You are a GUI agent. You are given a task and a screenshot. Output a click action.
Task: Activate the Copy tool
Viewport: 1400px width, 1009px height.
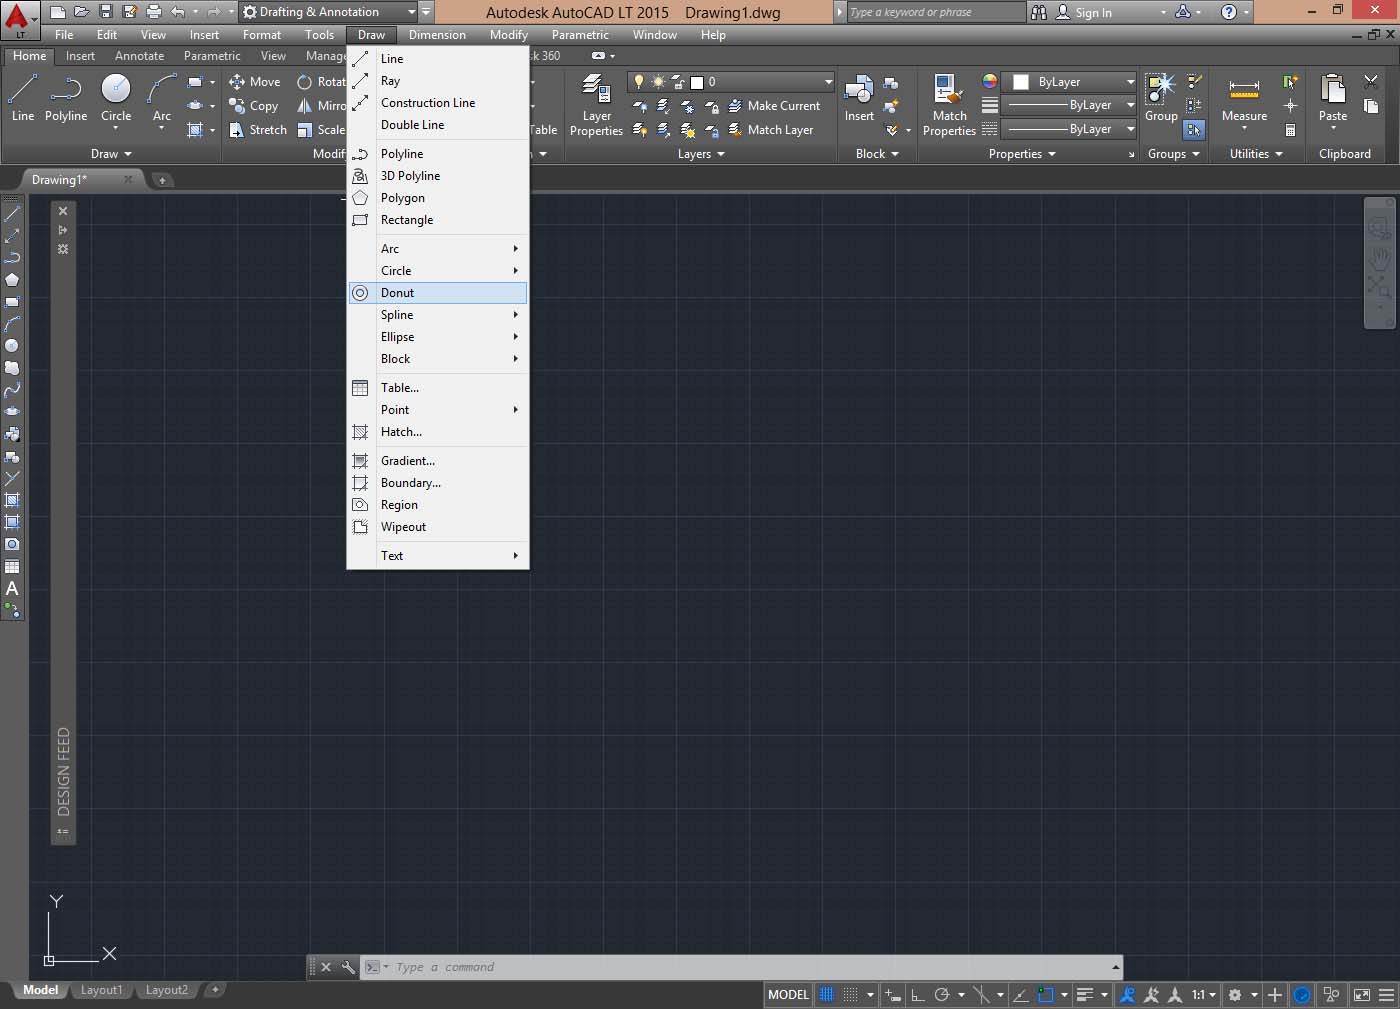point(254,106)
